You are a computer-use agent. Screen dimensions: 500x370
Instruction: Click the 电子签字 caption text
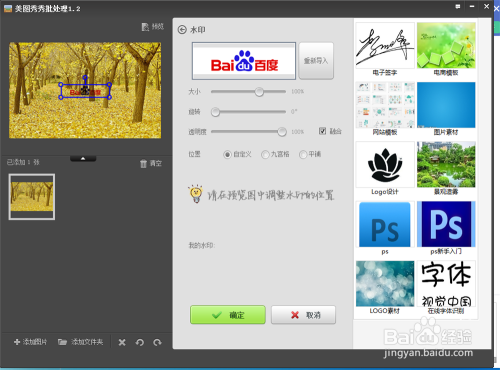[385, 73]
